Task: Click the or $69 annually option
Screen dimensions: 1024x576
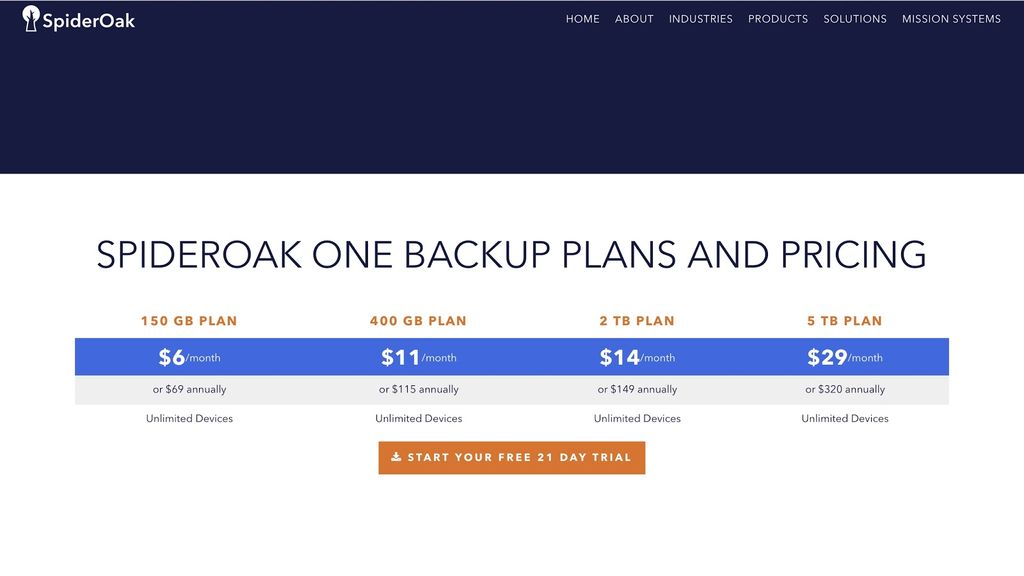Action: click(188, 389)
